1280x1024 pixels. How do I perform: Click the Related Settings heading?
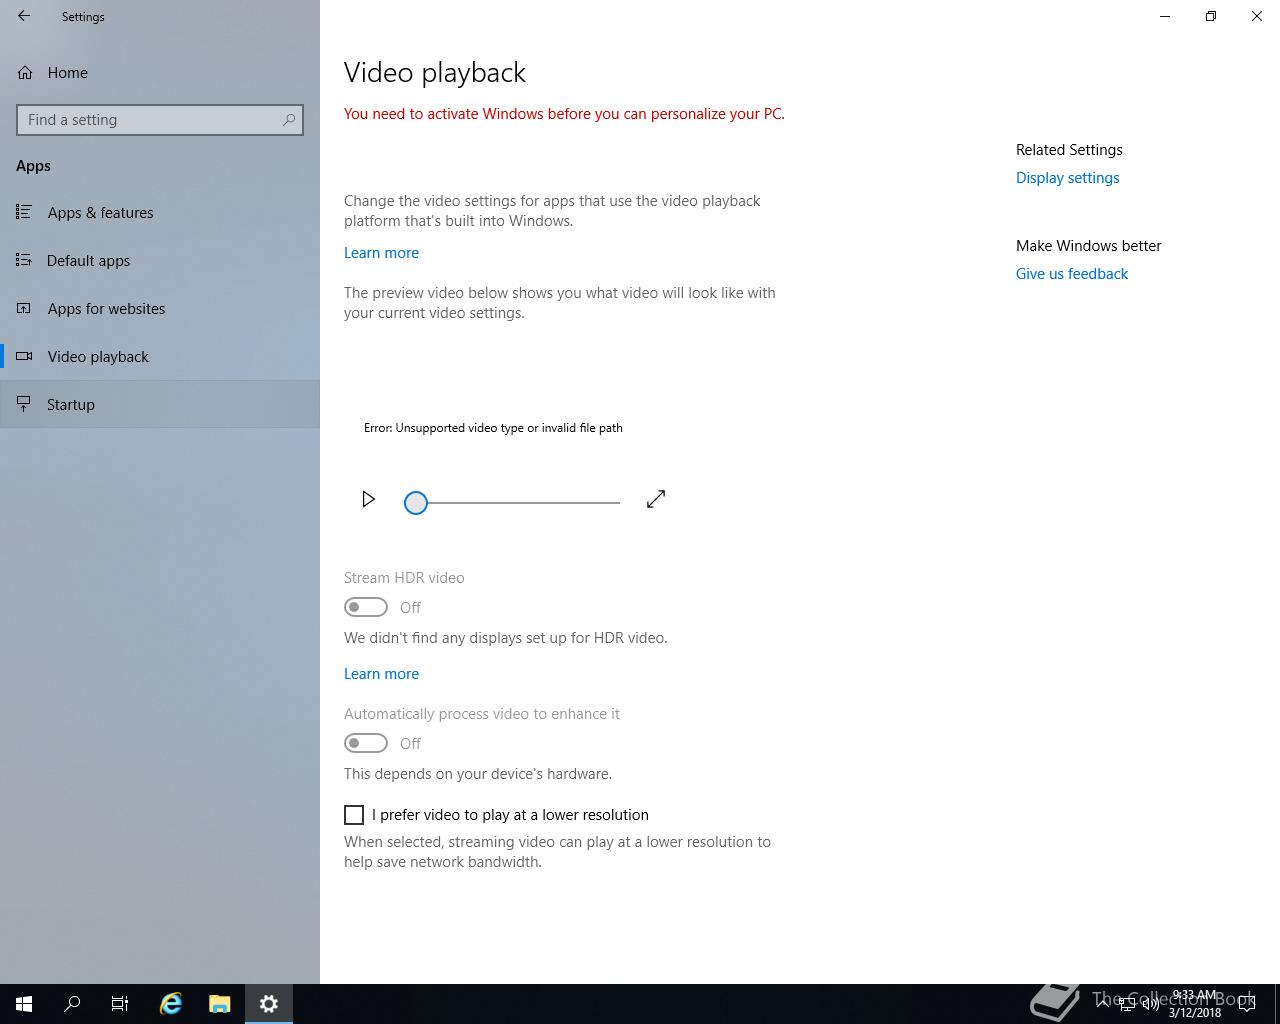pyautogui.click(x=1069, y=150)
